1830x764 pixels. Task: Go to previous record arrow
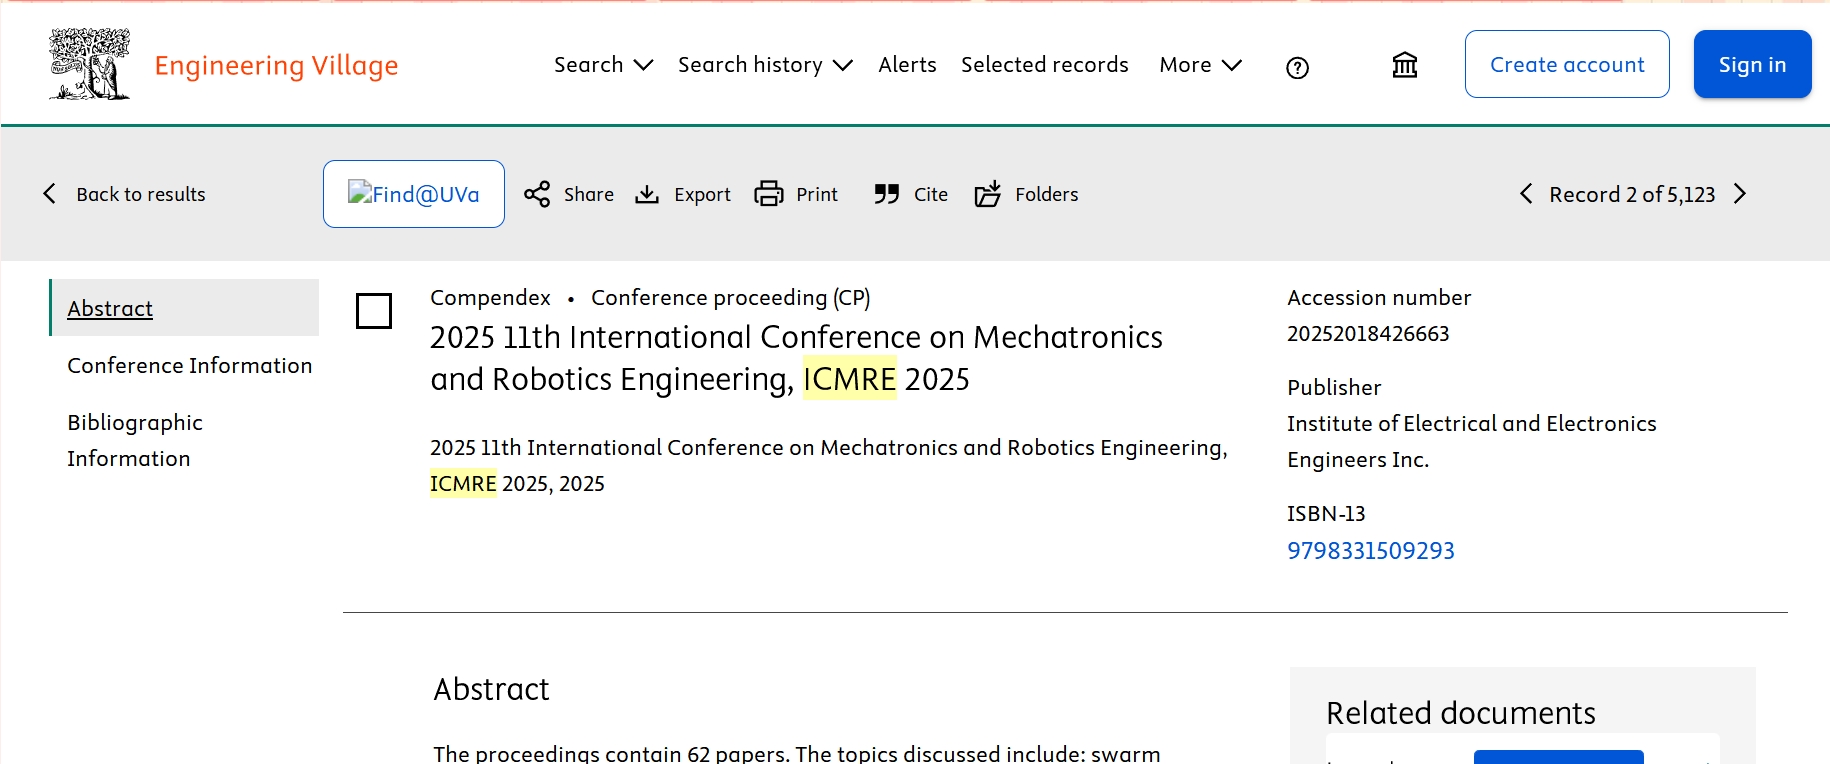[x=1526, y=194]
